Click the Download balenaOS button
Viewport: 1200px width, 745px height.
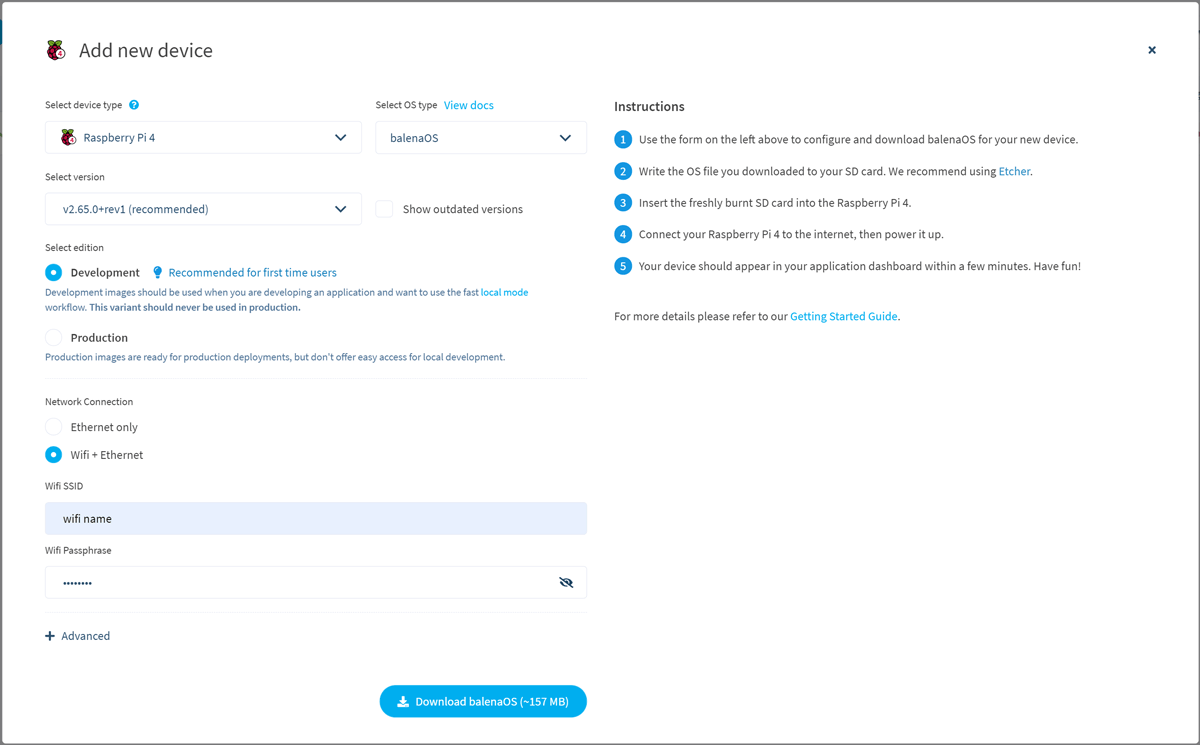pos(483,701)
